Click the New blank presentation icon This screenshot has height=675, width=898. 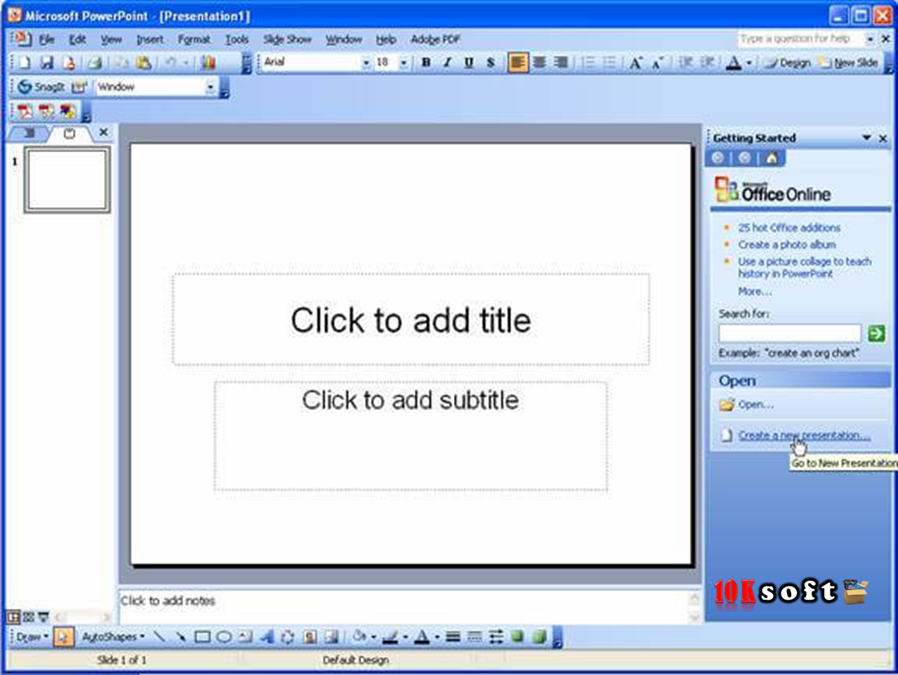click(x=25, y=62)
